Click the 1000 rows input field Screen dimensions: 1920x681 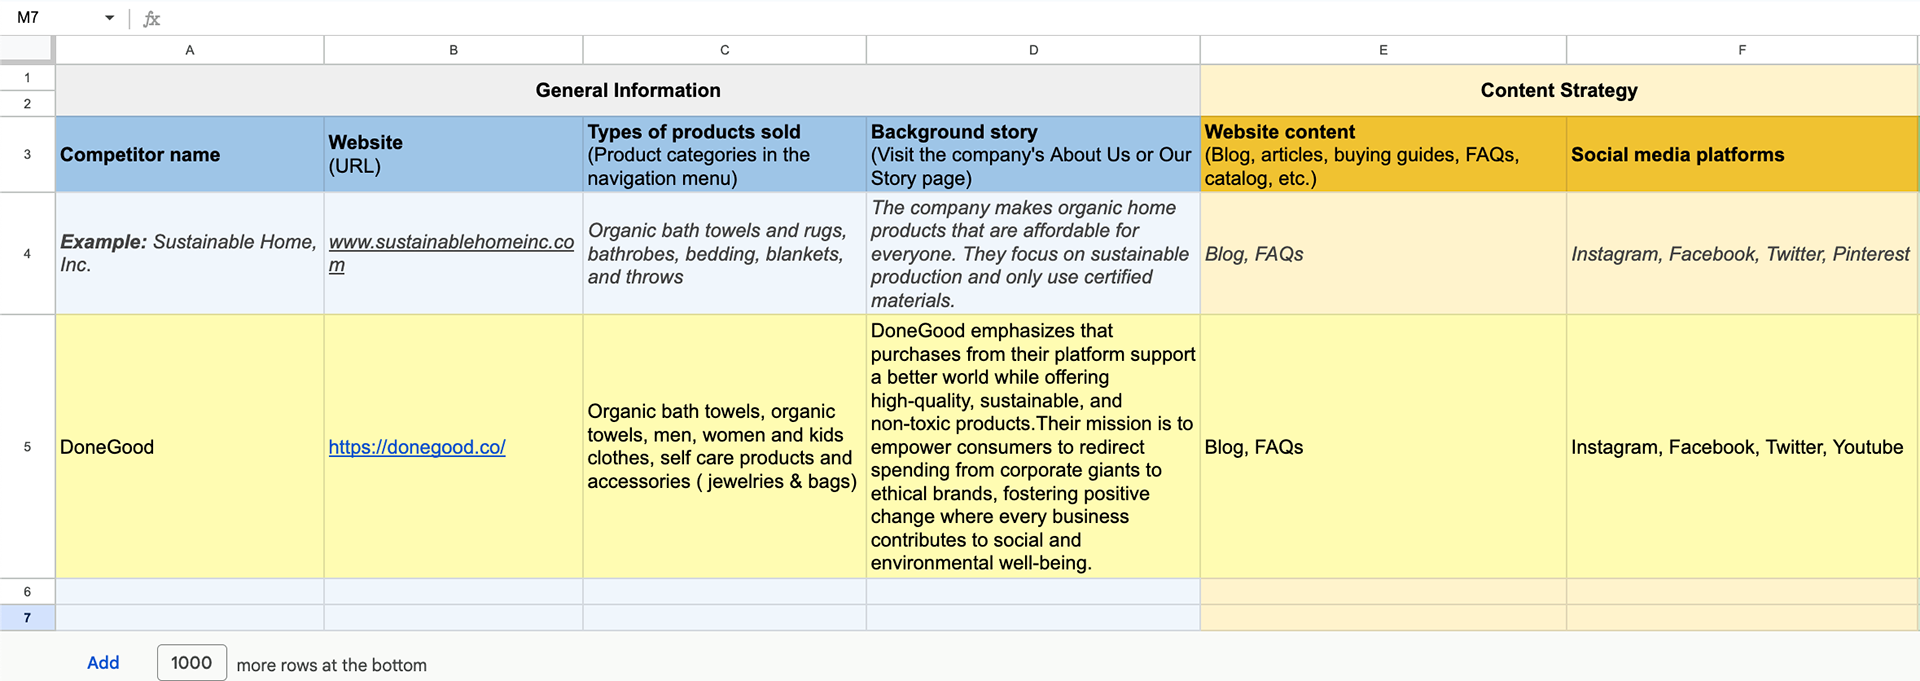pyautogui.click(x=191, y=663)
